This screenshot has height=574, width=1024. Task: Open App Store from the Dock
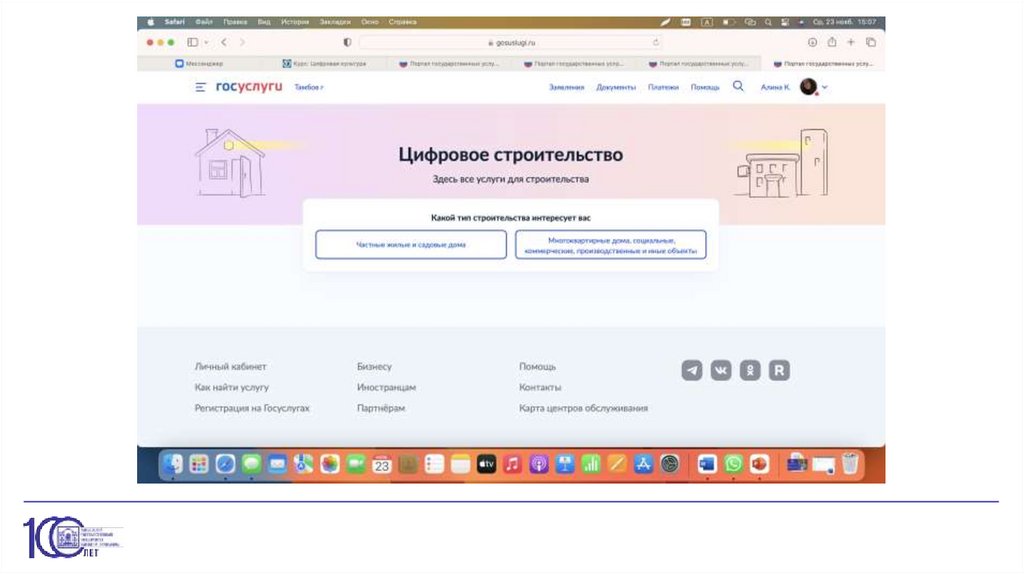643,464
